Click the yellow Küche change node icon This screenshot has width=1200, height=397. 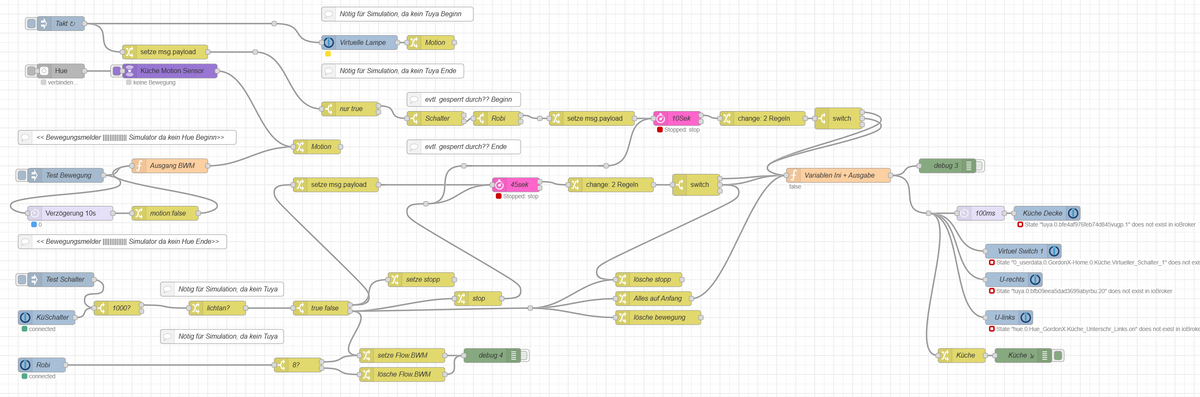click(945, 355)
